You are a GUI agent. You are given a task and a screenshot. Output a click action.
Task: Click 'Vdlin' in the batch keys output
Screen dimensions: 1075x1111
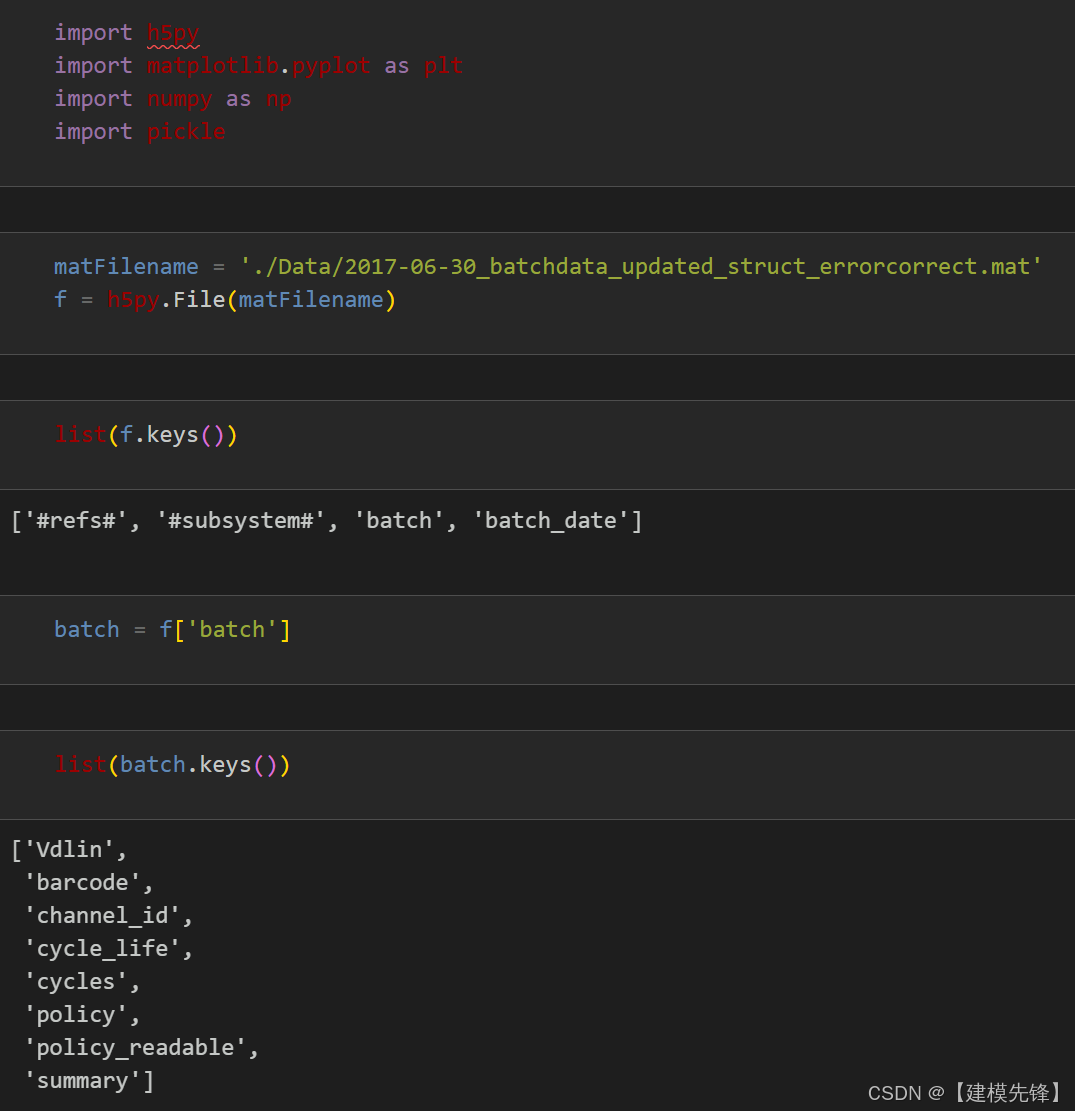[x=69, y=850]
